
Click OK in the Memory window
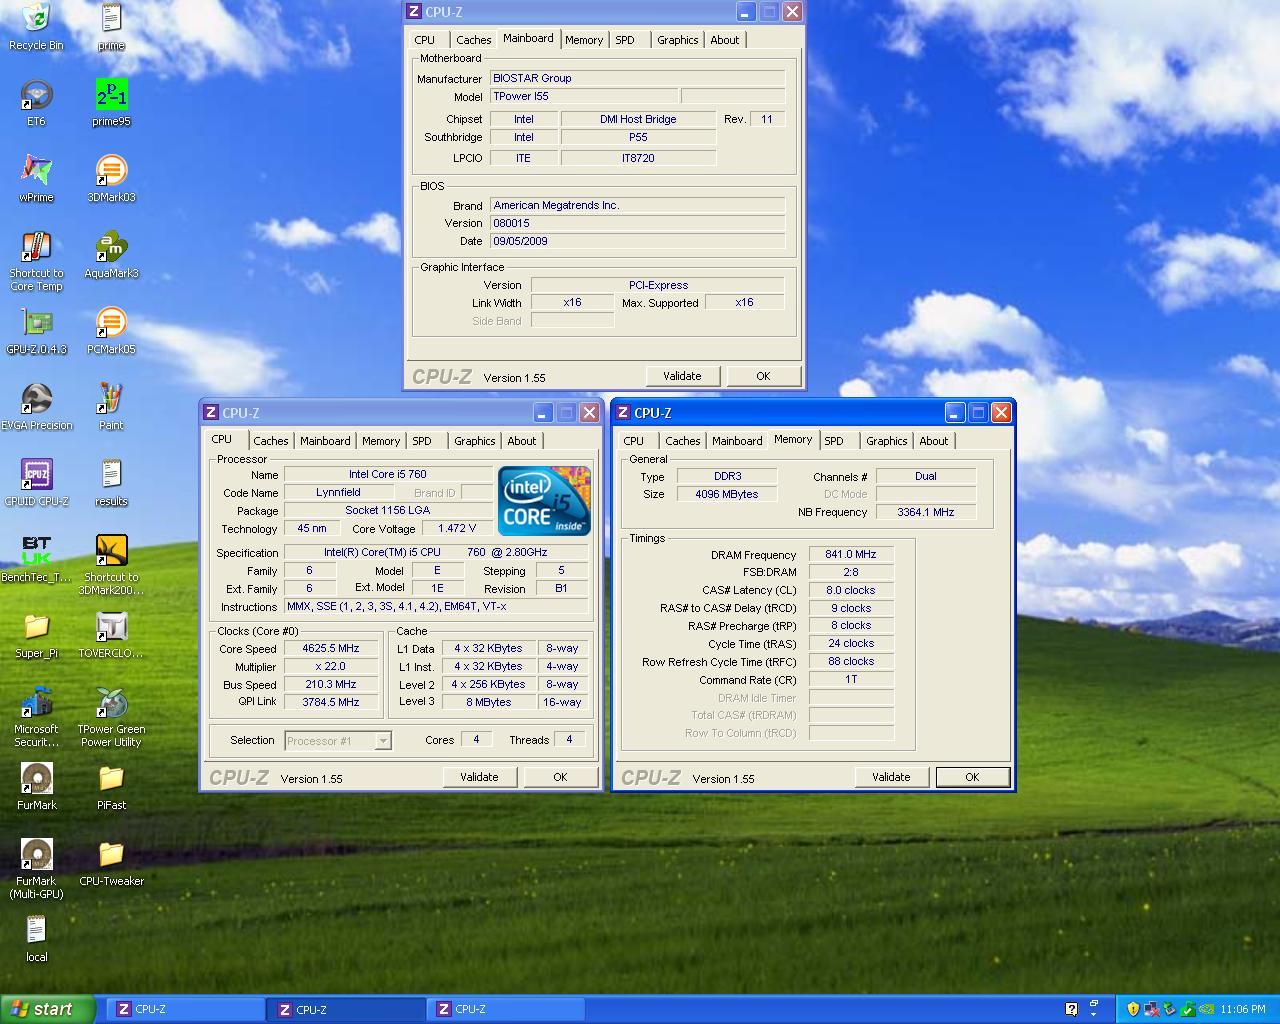[972, 777]
